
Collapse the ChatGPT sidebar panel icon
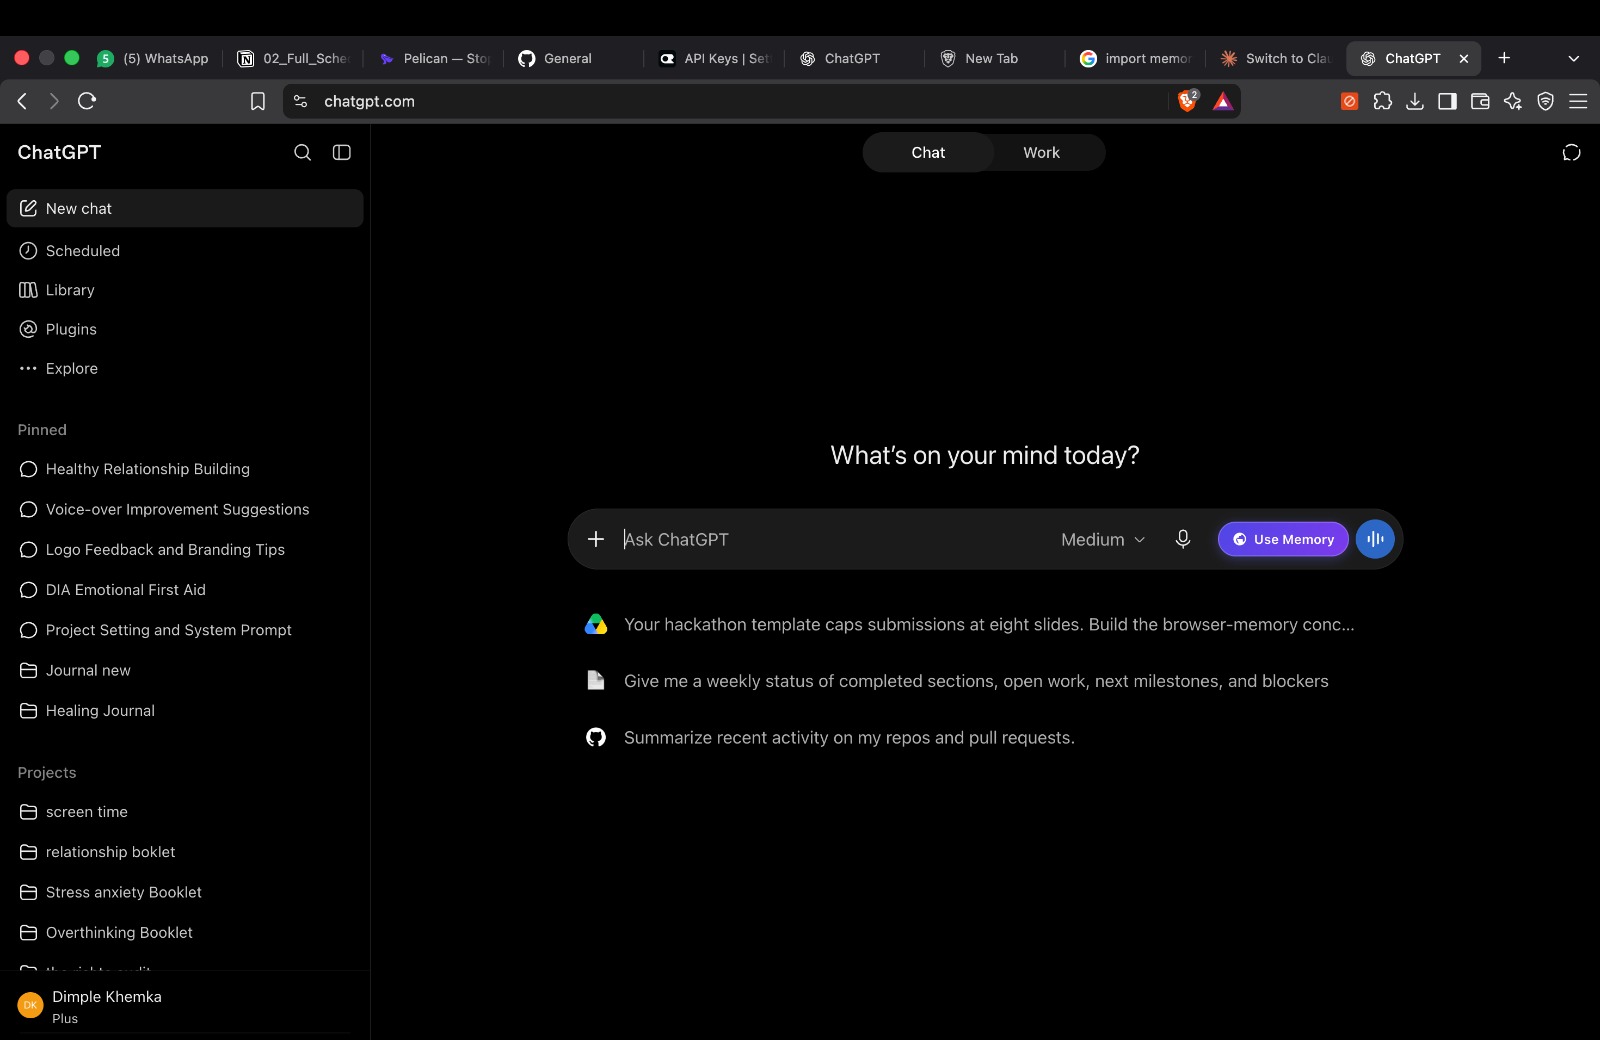tap(342, 152)
